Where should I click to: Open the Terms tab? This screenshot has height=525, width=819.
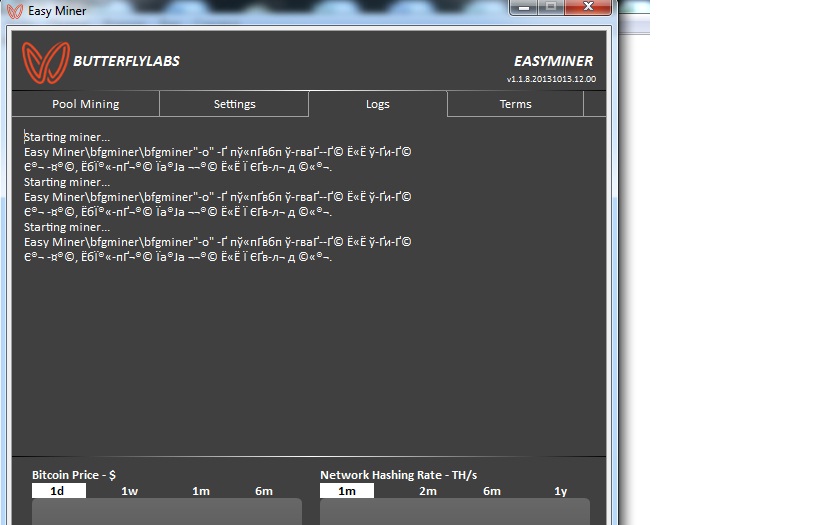coord(516,103)
